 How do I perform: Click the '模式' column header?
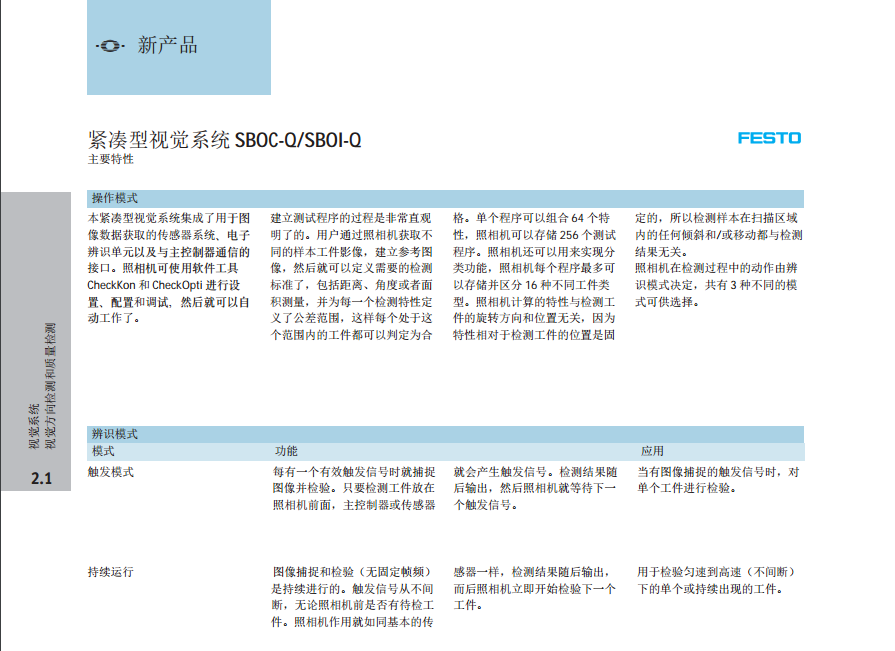pos(103,451)
